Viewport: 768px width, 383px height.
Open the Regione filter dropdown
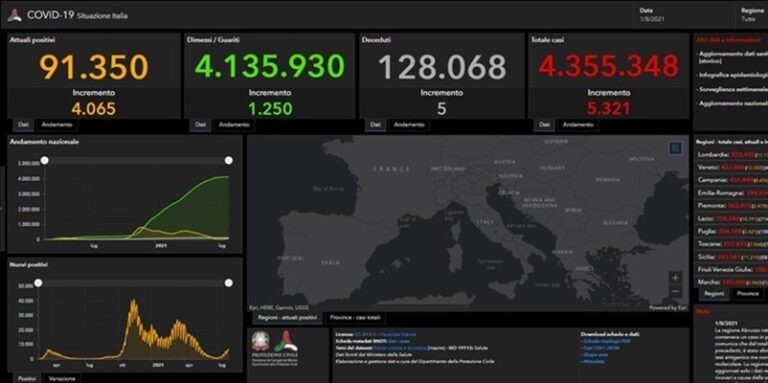tap(753, 15)
